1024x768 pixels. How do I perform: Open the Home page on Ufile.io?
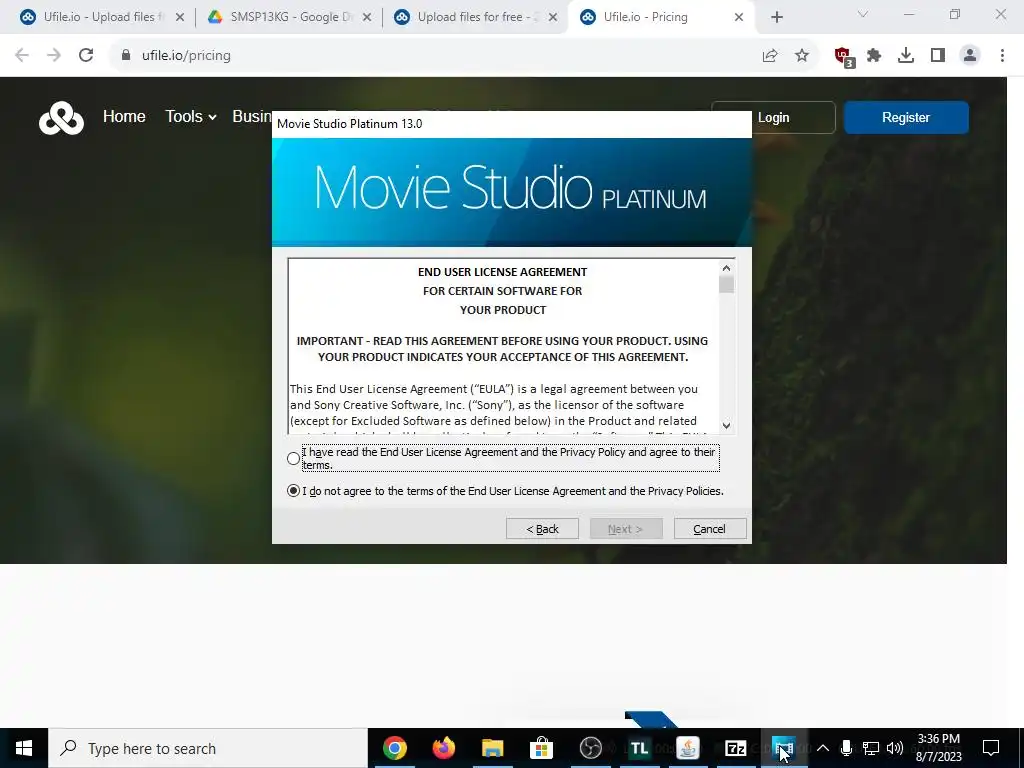point(124,117)
